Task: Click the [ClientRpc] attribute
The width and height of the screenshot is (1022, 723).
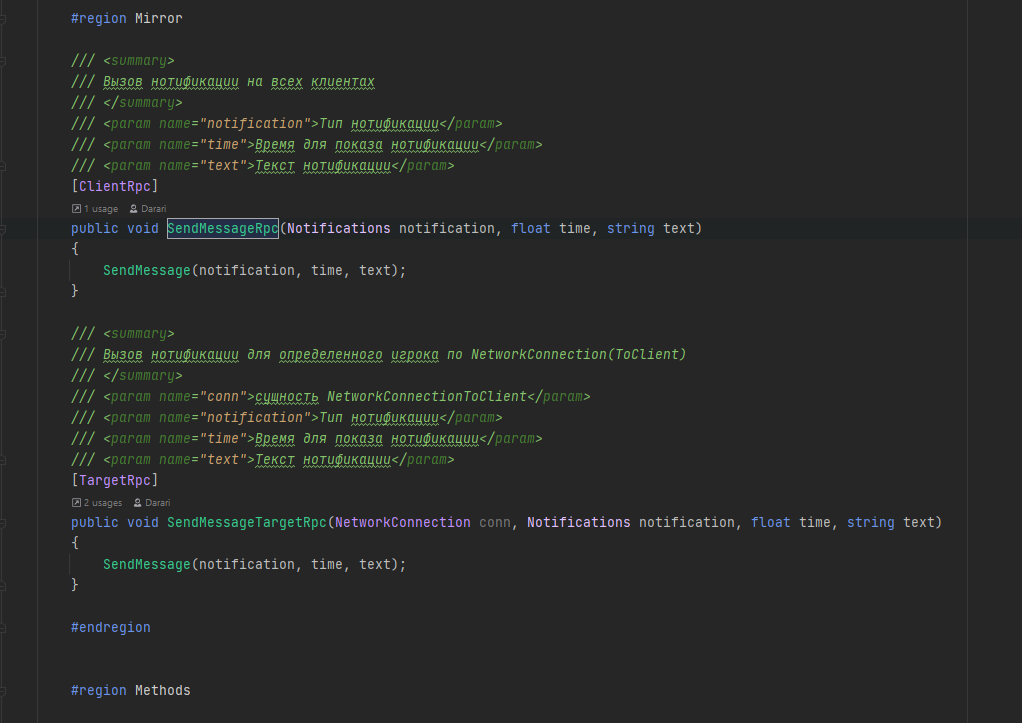Action: point(114,186)
